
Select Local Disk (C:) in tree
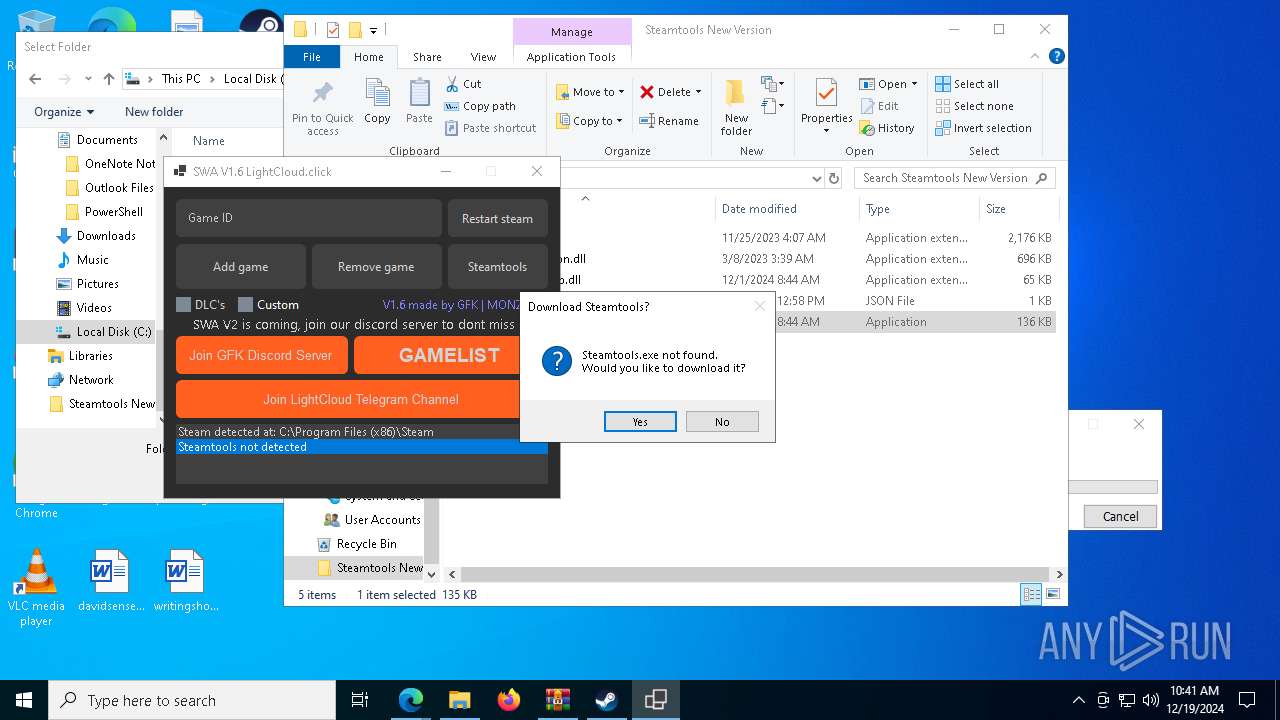pos(104,332)
